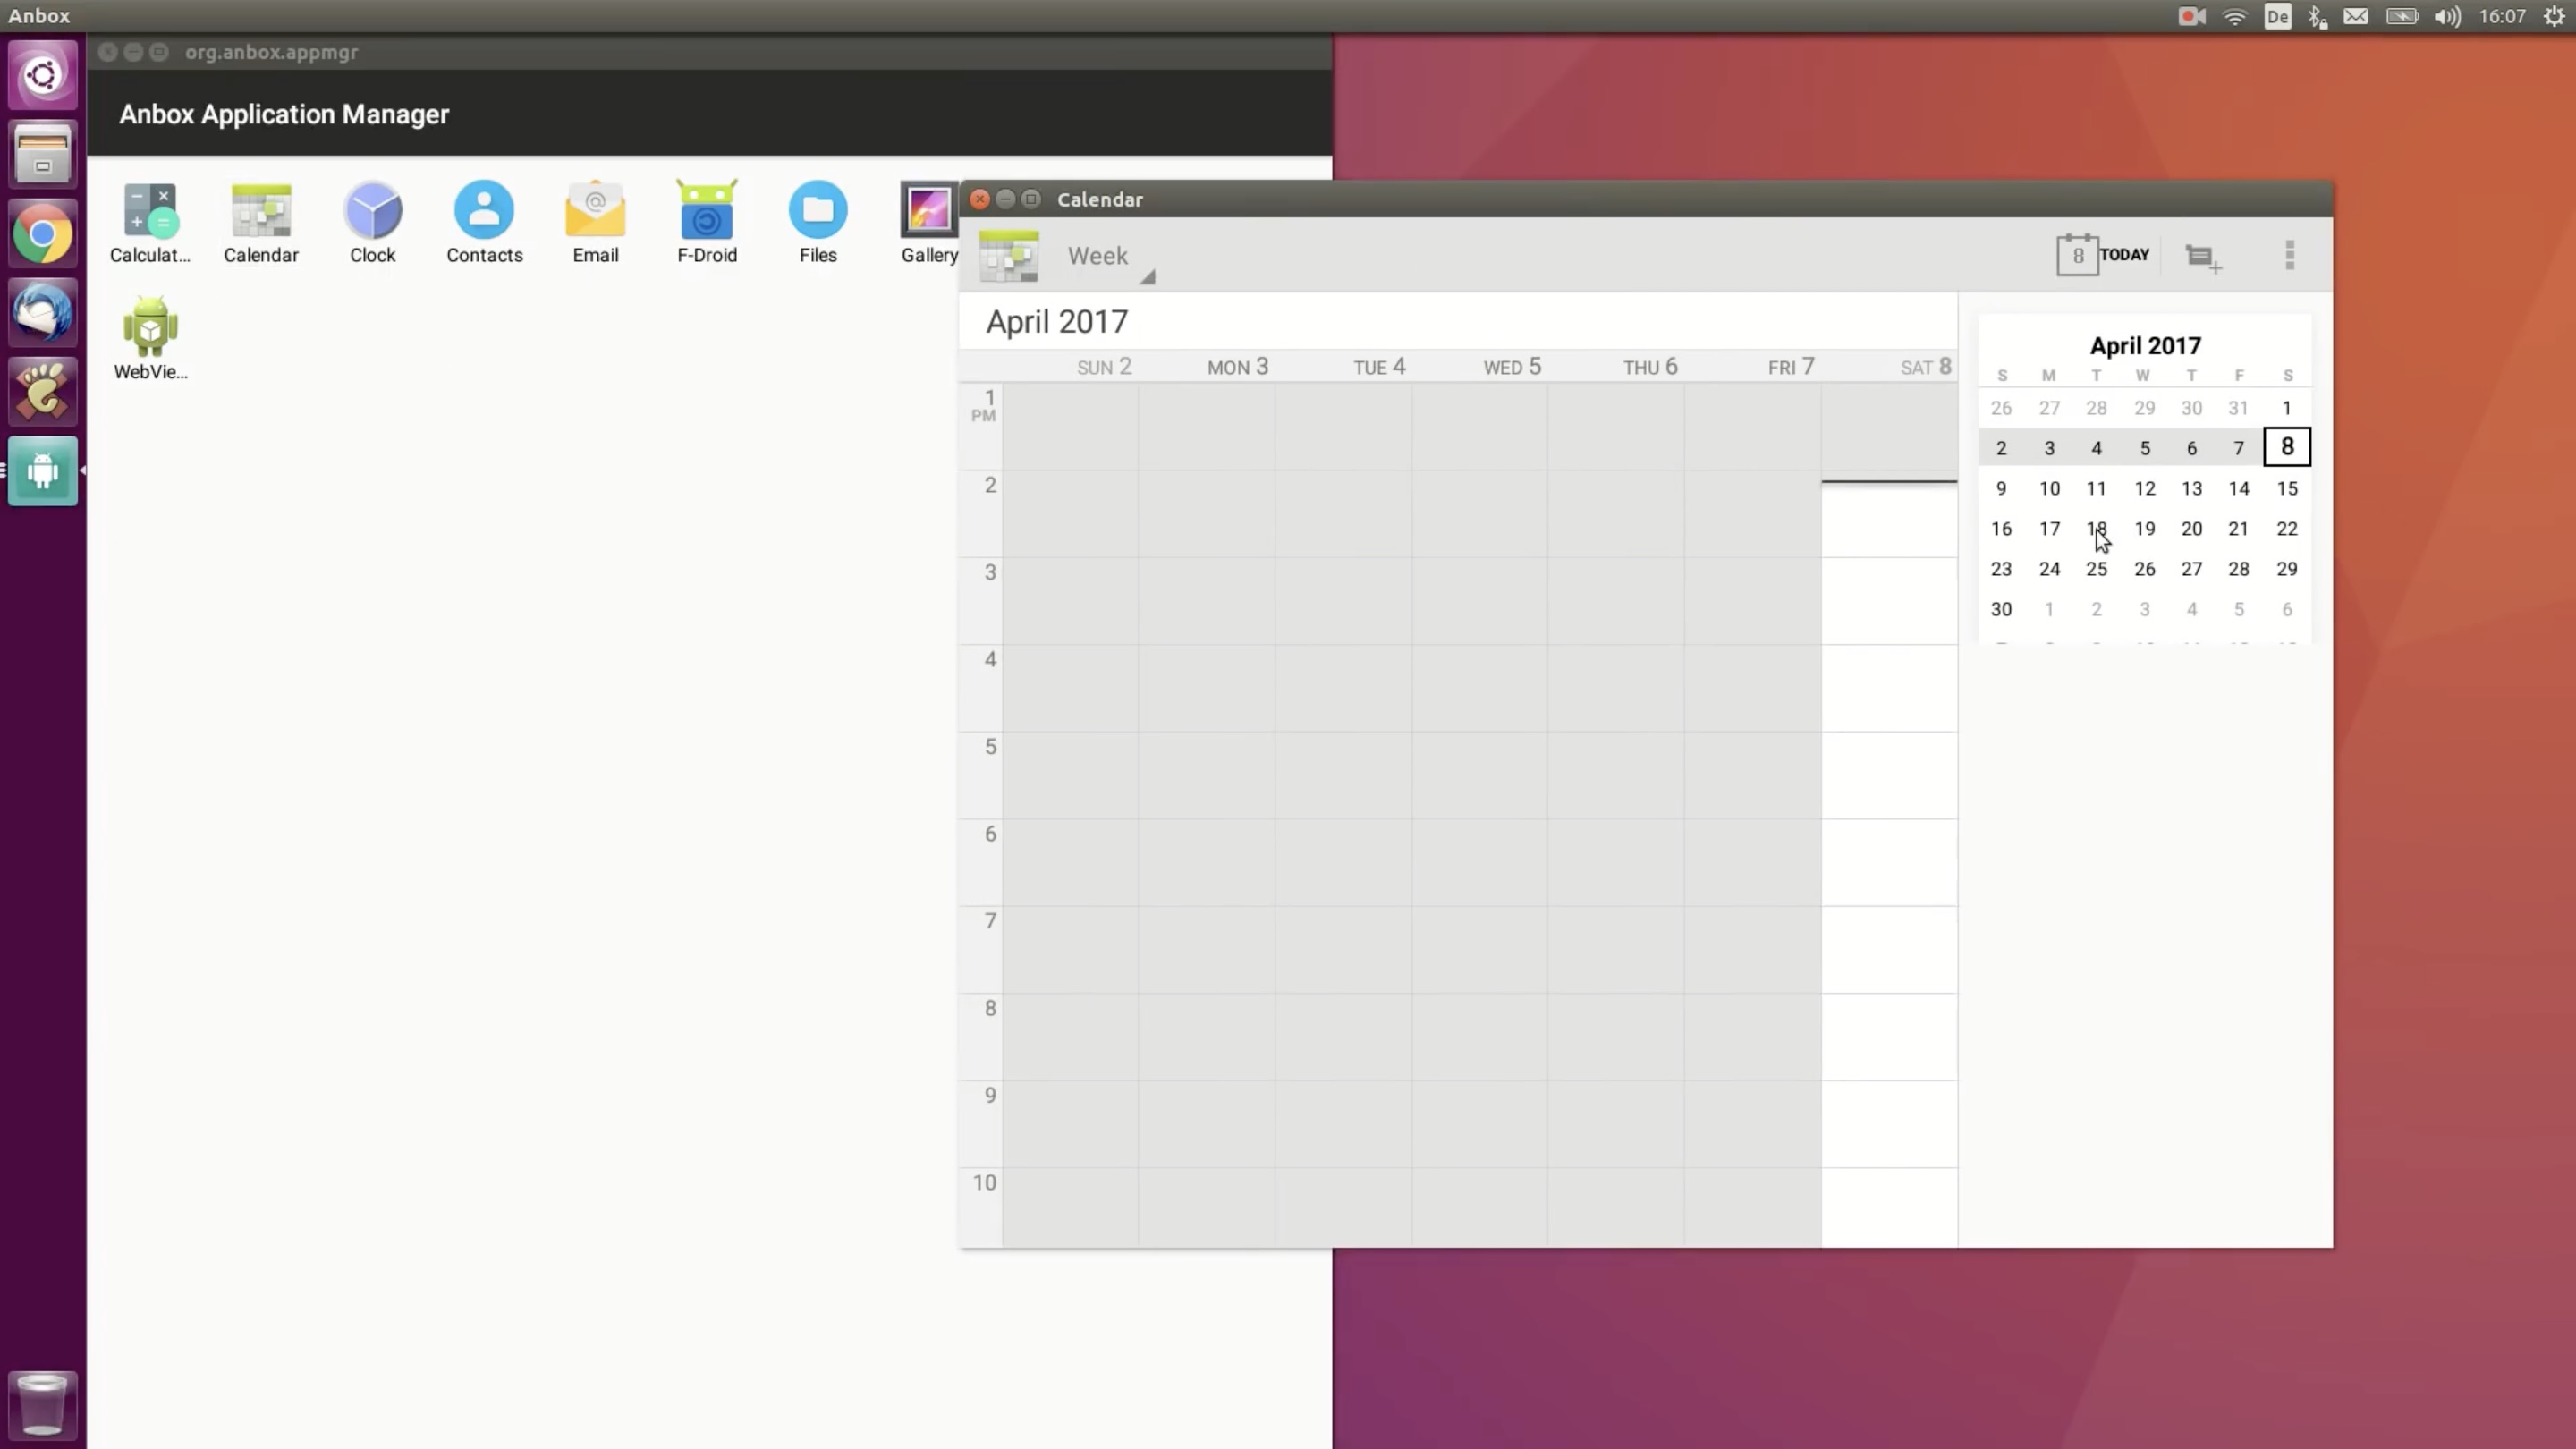Launch the Clock app
2576x1449 pixels.
372,221
